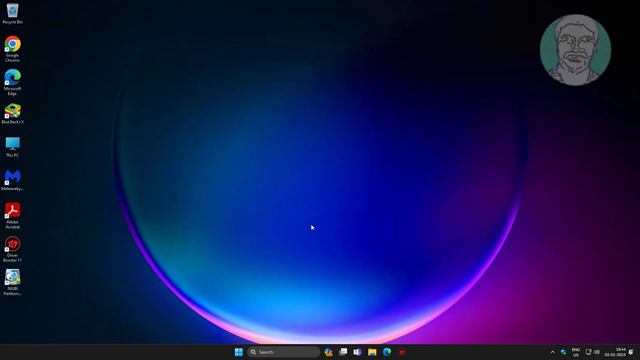
Task: Launch Edge from the taskbar
Action: coord(387,352)
